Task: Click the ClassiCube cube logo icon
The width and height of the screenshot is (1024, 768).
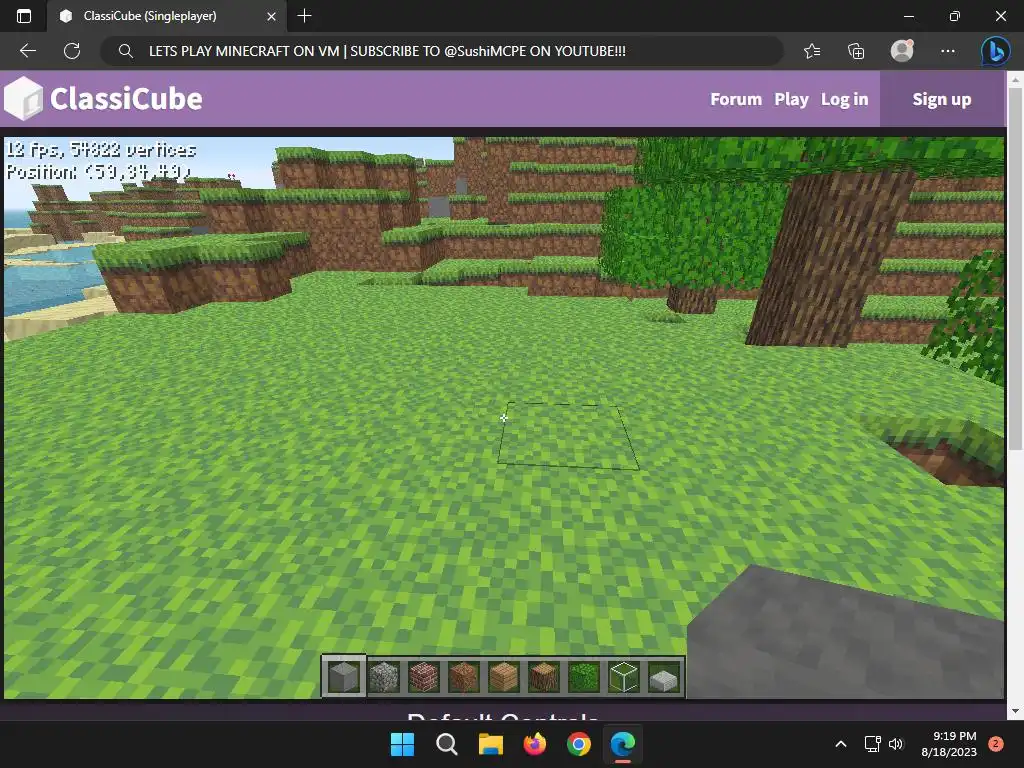Action: 24,99
